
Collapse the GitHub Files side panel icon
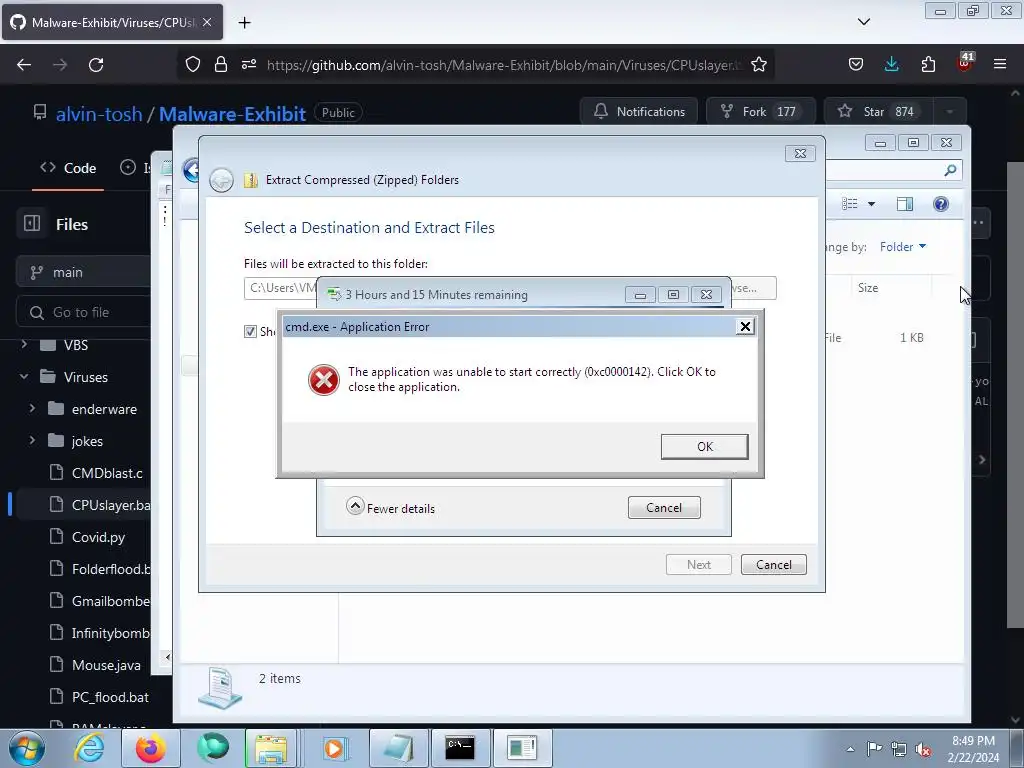32,223
